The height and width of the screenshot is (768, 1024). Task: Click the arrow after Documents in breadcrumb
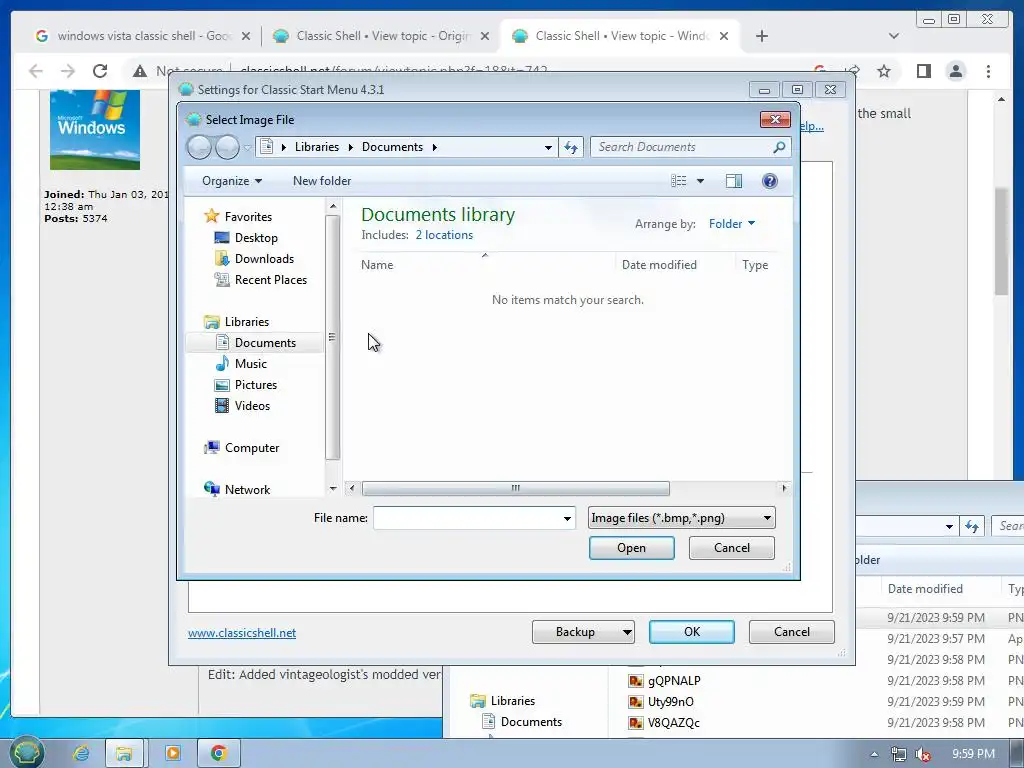pos(434,148)
